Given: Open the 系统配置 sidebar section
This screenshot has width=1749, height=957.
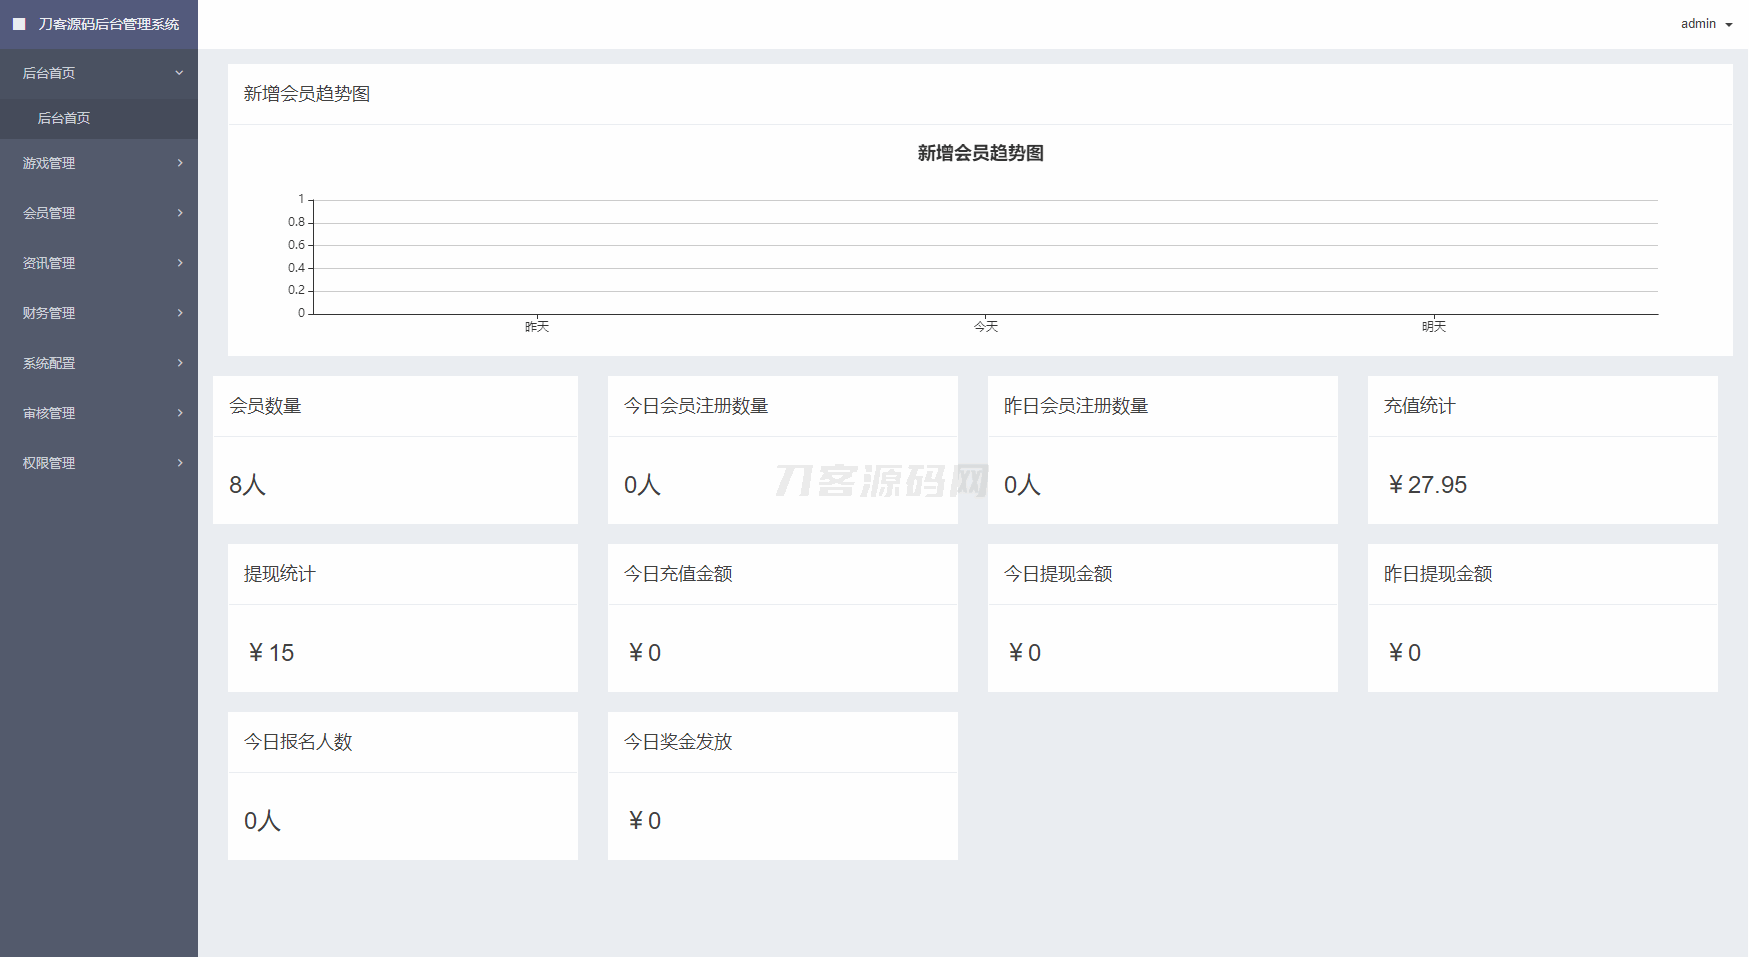Looking at the screenshot, I should (x=49, y=363).
